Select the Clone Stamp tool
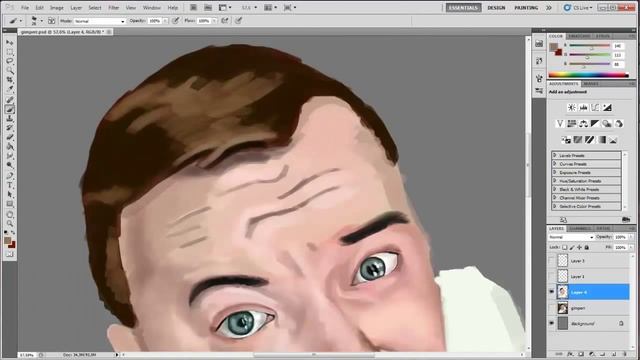 click(10, 119)
